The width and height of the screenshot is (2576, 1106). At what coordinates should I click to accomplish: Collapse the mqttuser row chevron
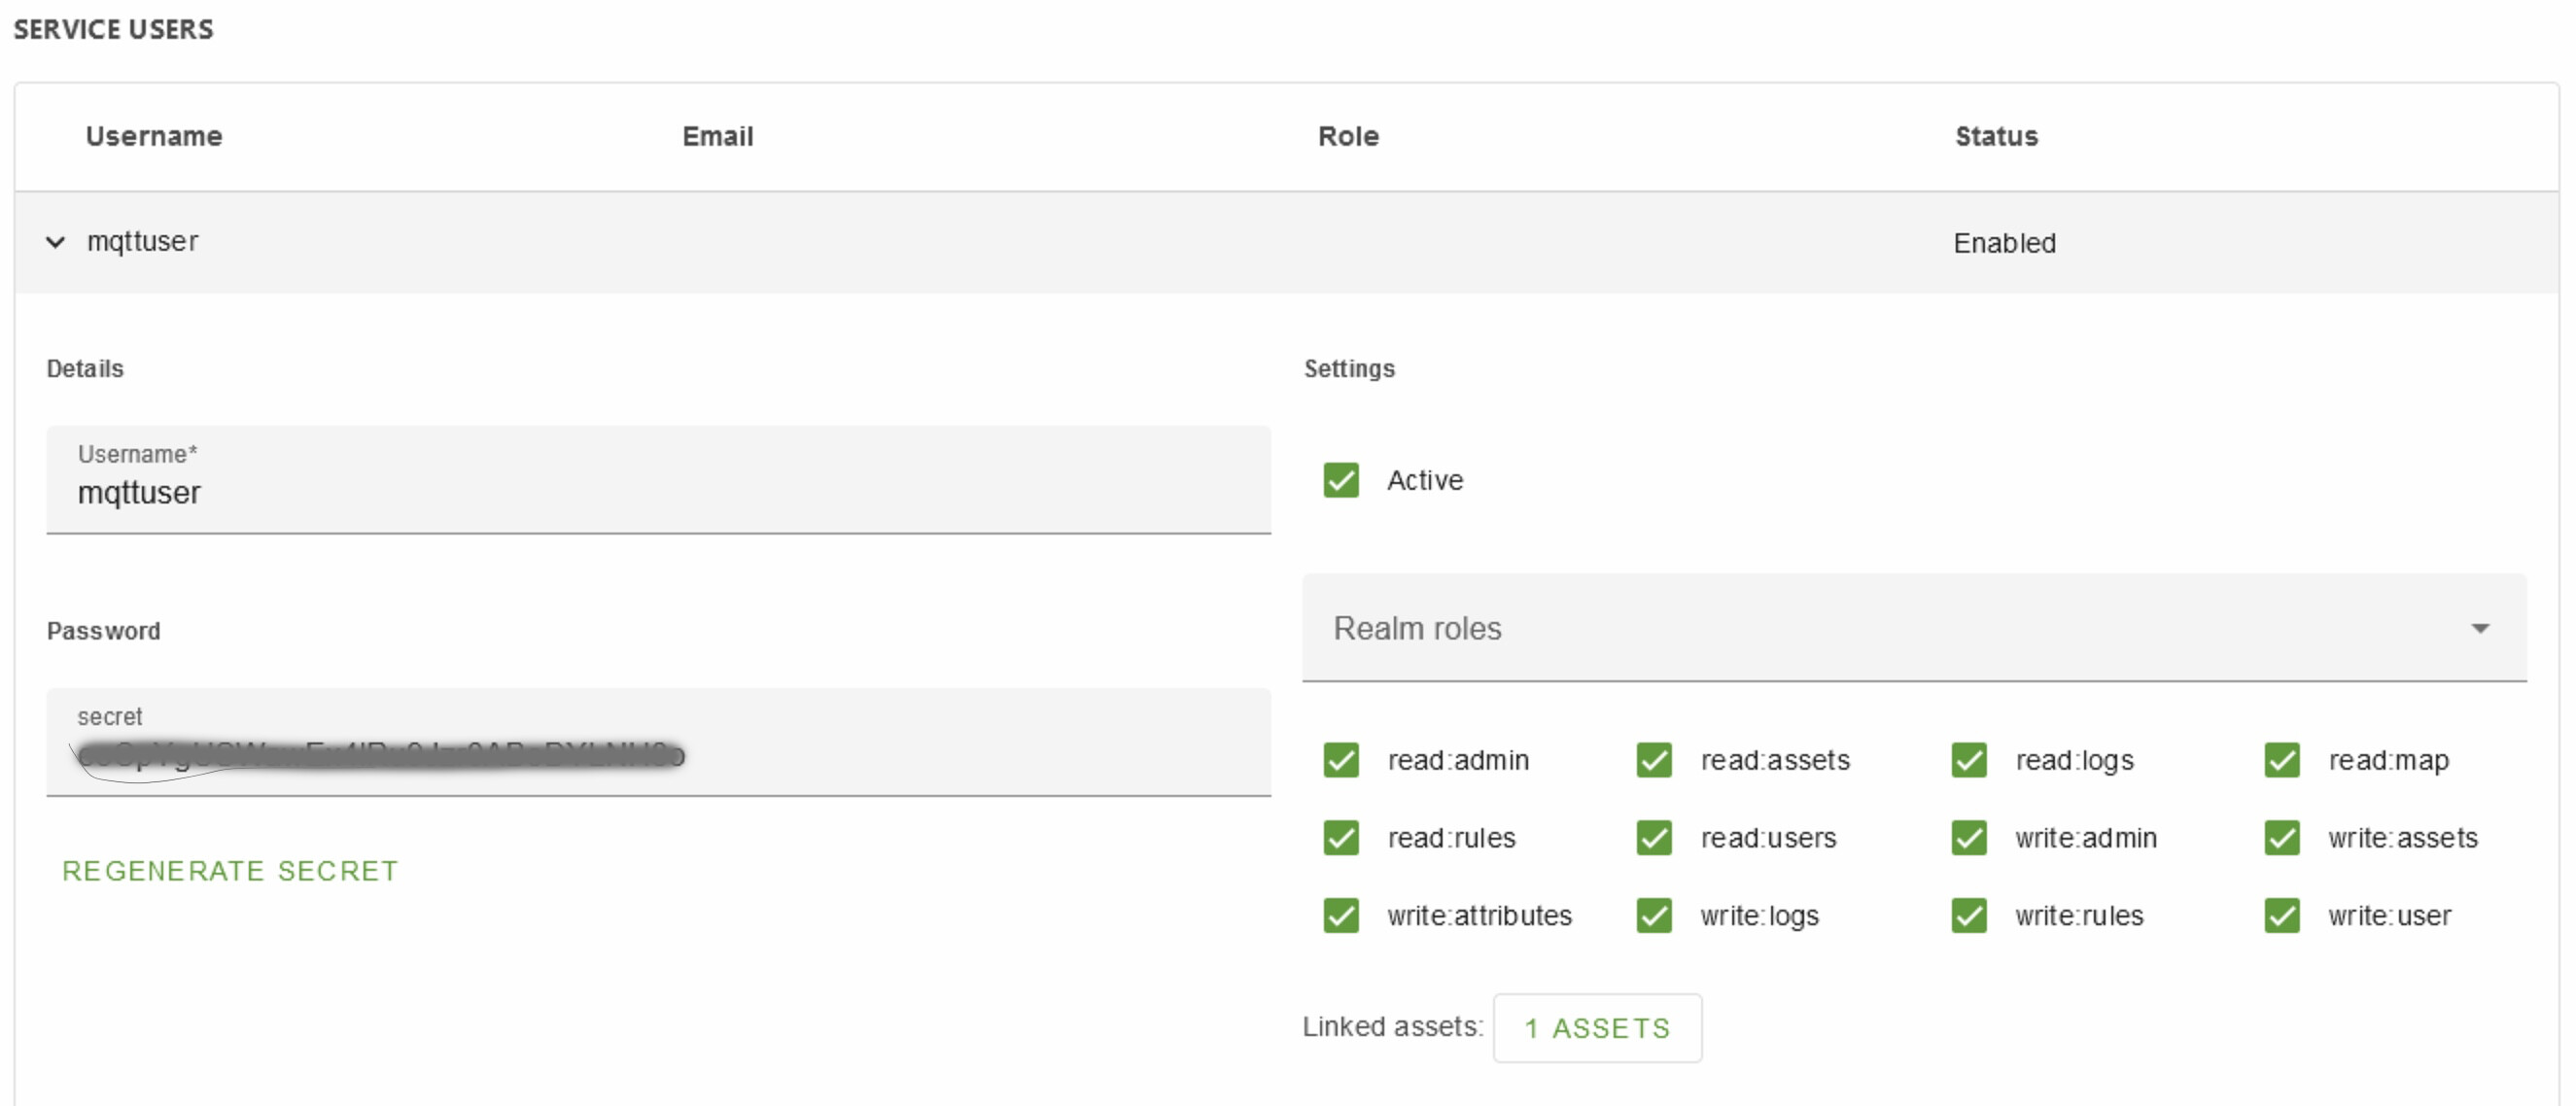pos(56,242)
